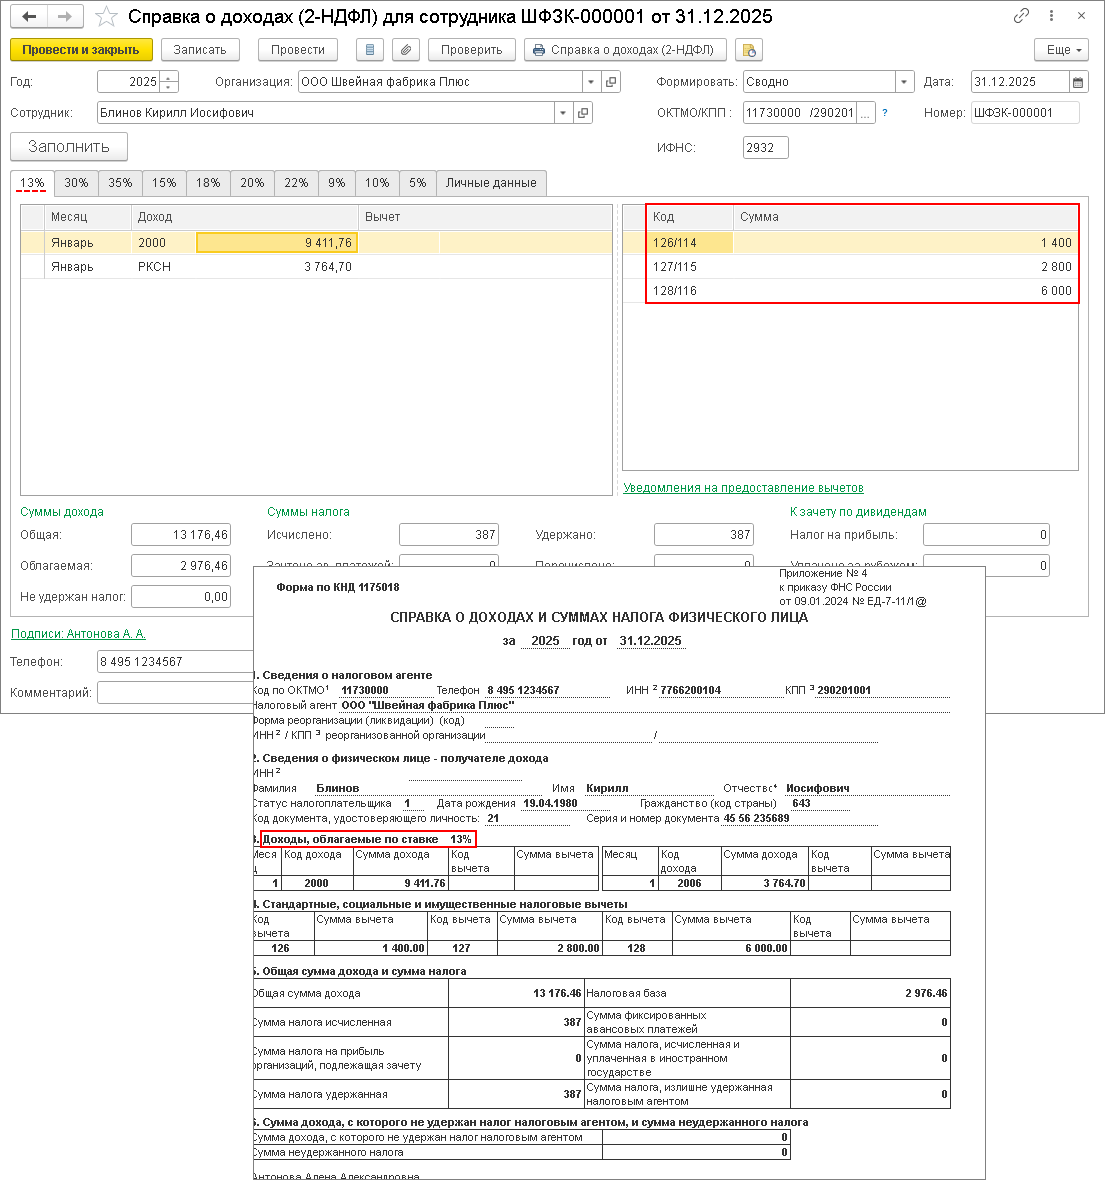Switch to the 13% tab
This screenshot has height=1187, width=1114.
32,183
